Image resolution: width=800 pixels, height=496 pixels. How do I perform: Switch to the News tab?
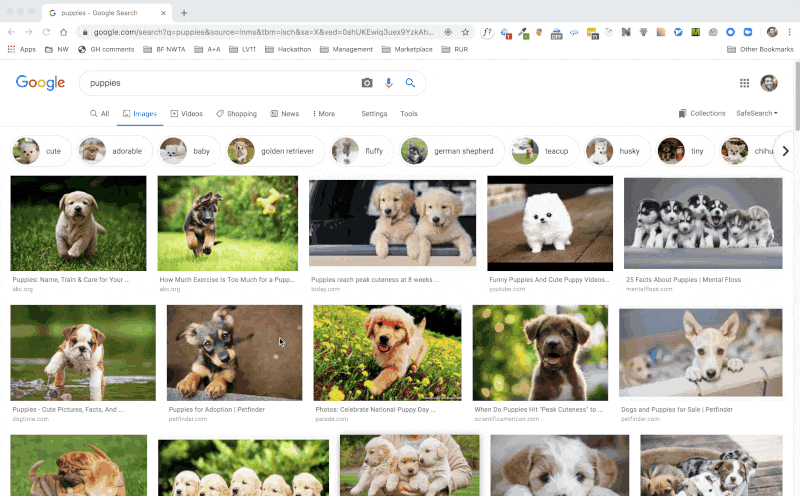(285, 114)
